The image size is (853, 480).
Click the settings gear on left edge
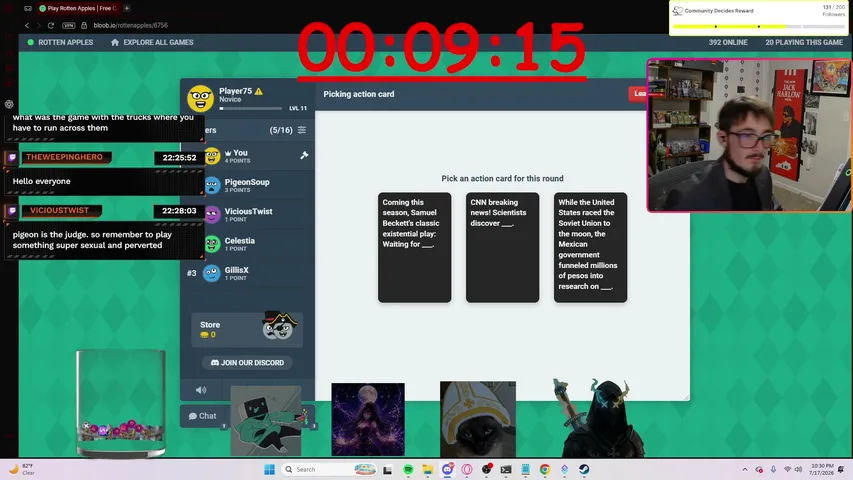click(x=9, y=104)
